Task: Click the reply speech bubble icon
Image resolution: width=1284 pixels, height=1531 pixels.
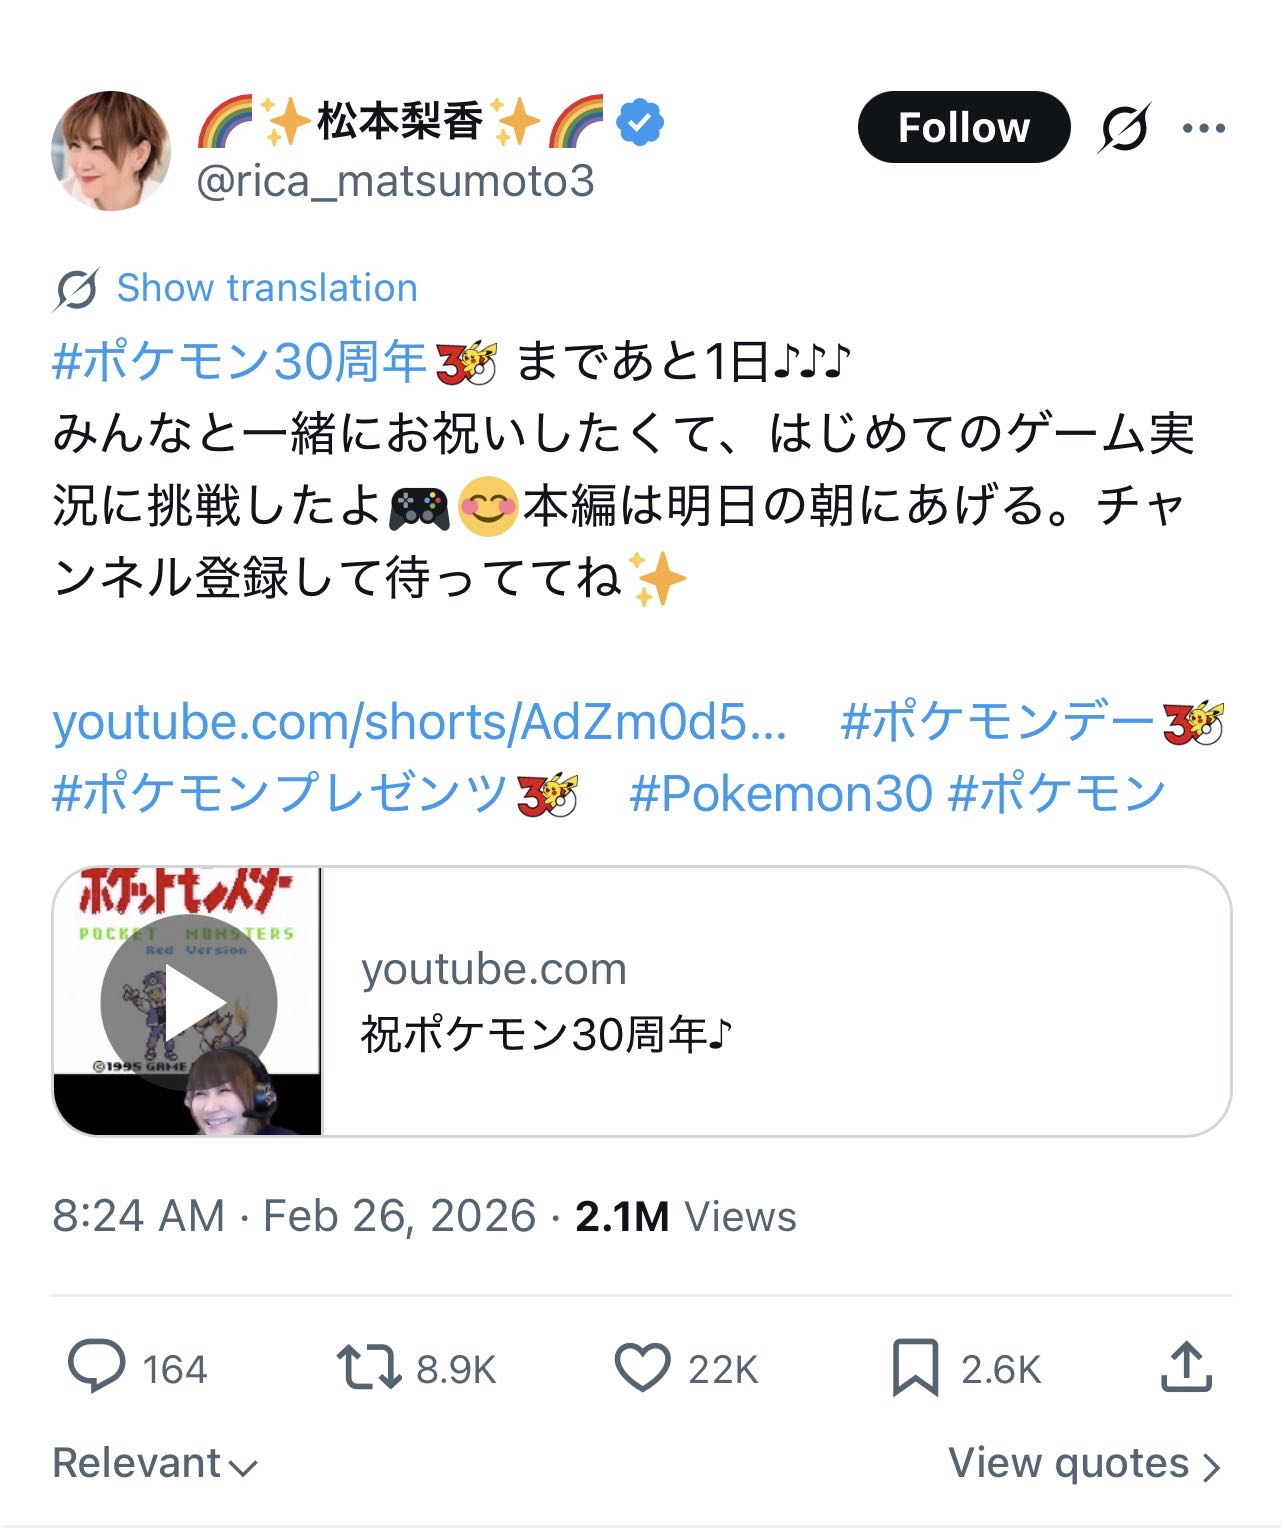Action: pos(96,1366)
